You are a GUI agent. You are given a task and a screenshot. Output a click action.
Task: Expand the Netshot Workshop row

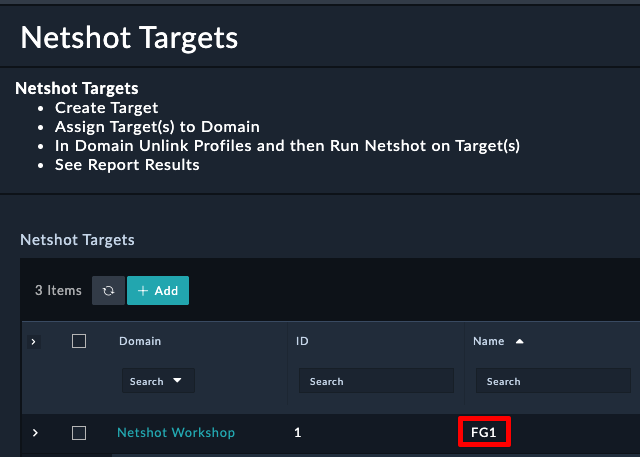[35, 433]
